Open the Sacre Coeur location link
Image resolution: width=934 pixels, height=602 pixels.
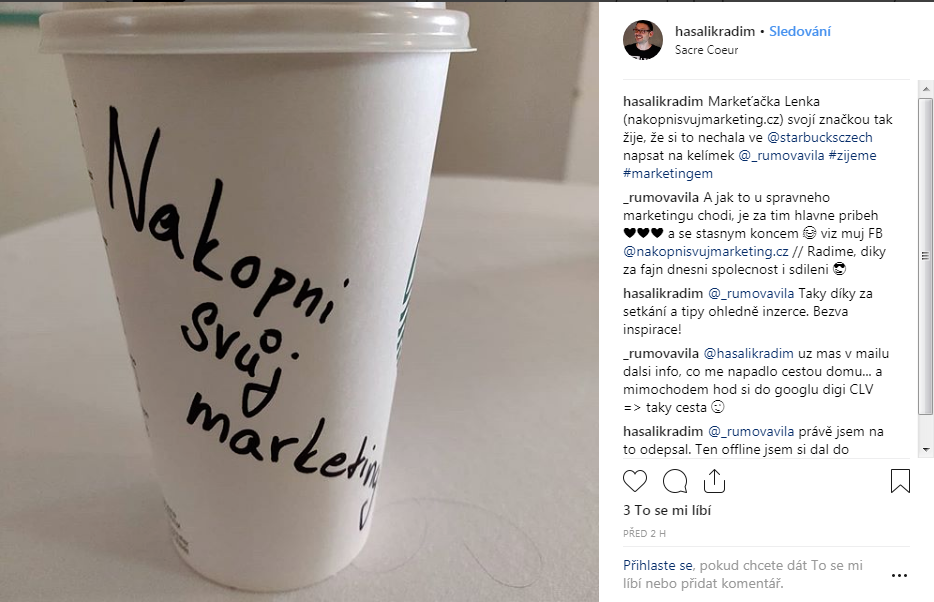706,50
